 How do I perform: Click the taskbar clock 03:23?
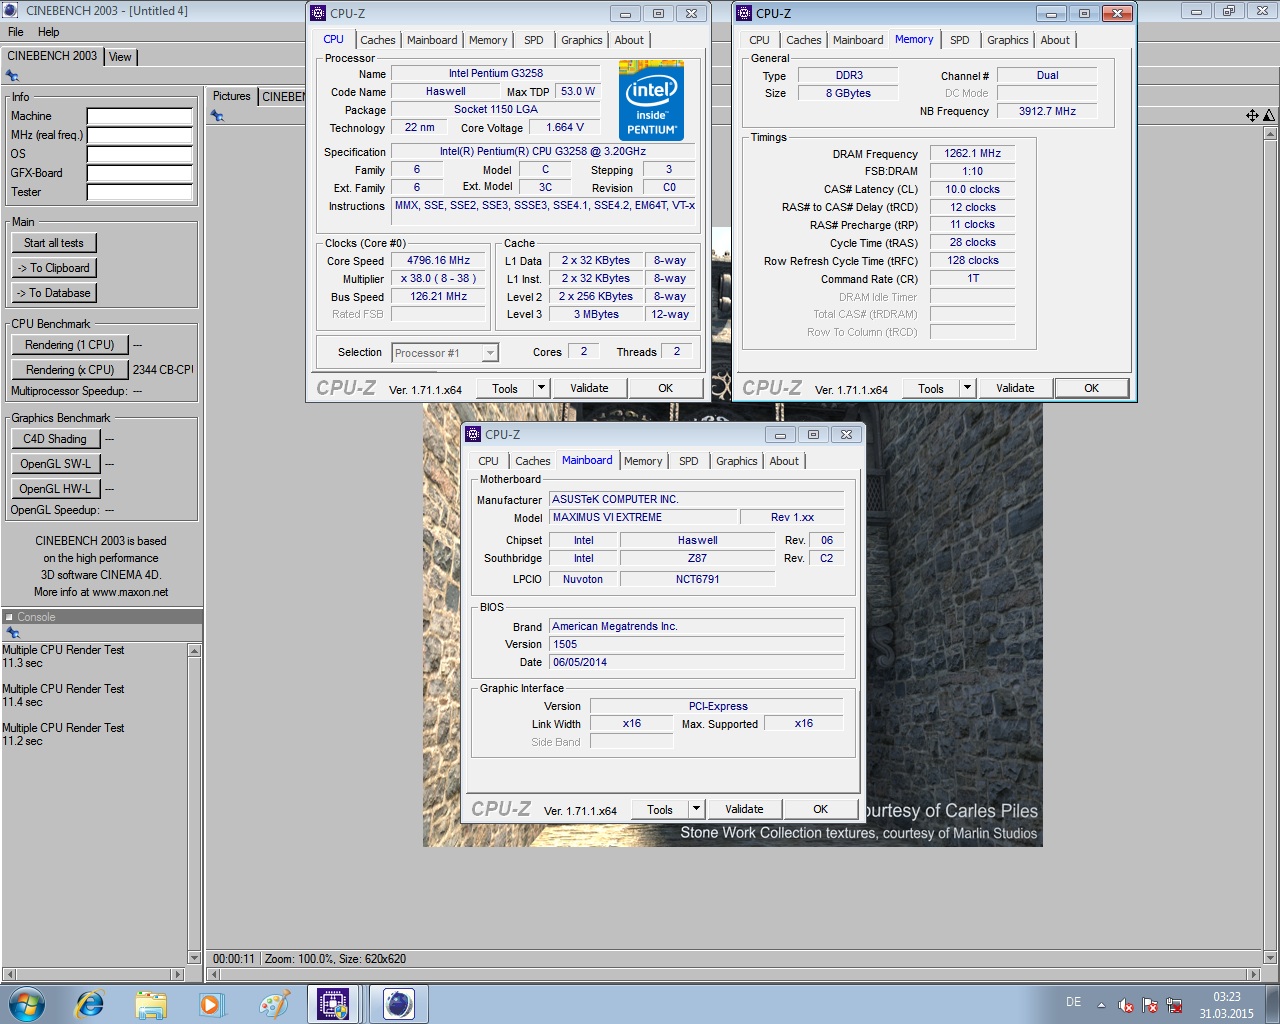pyautogui.click(x=1227, y=997)
